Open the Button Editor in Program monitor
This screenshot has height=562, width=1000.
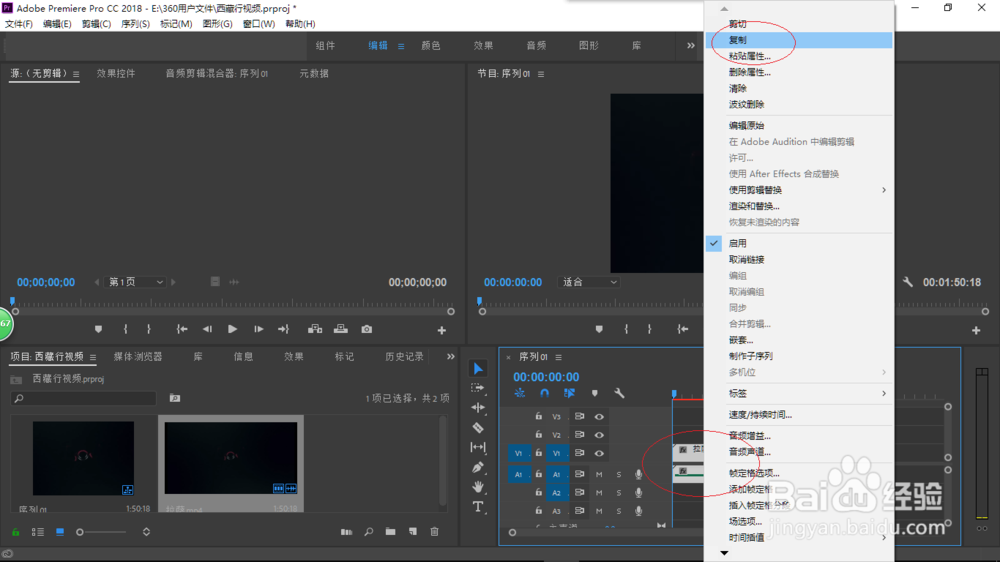[976, 330]
